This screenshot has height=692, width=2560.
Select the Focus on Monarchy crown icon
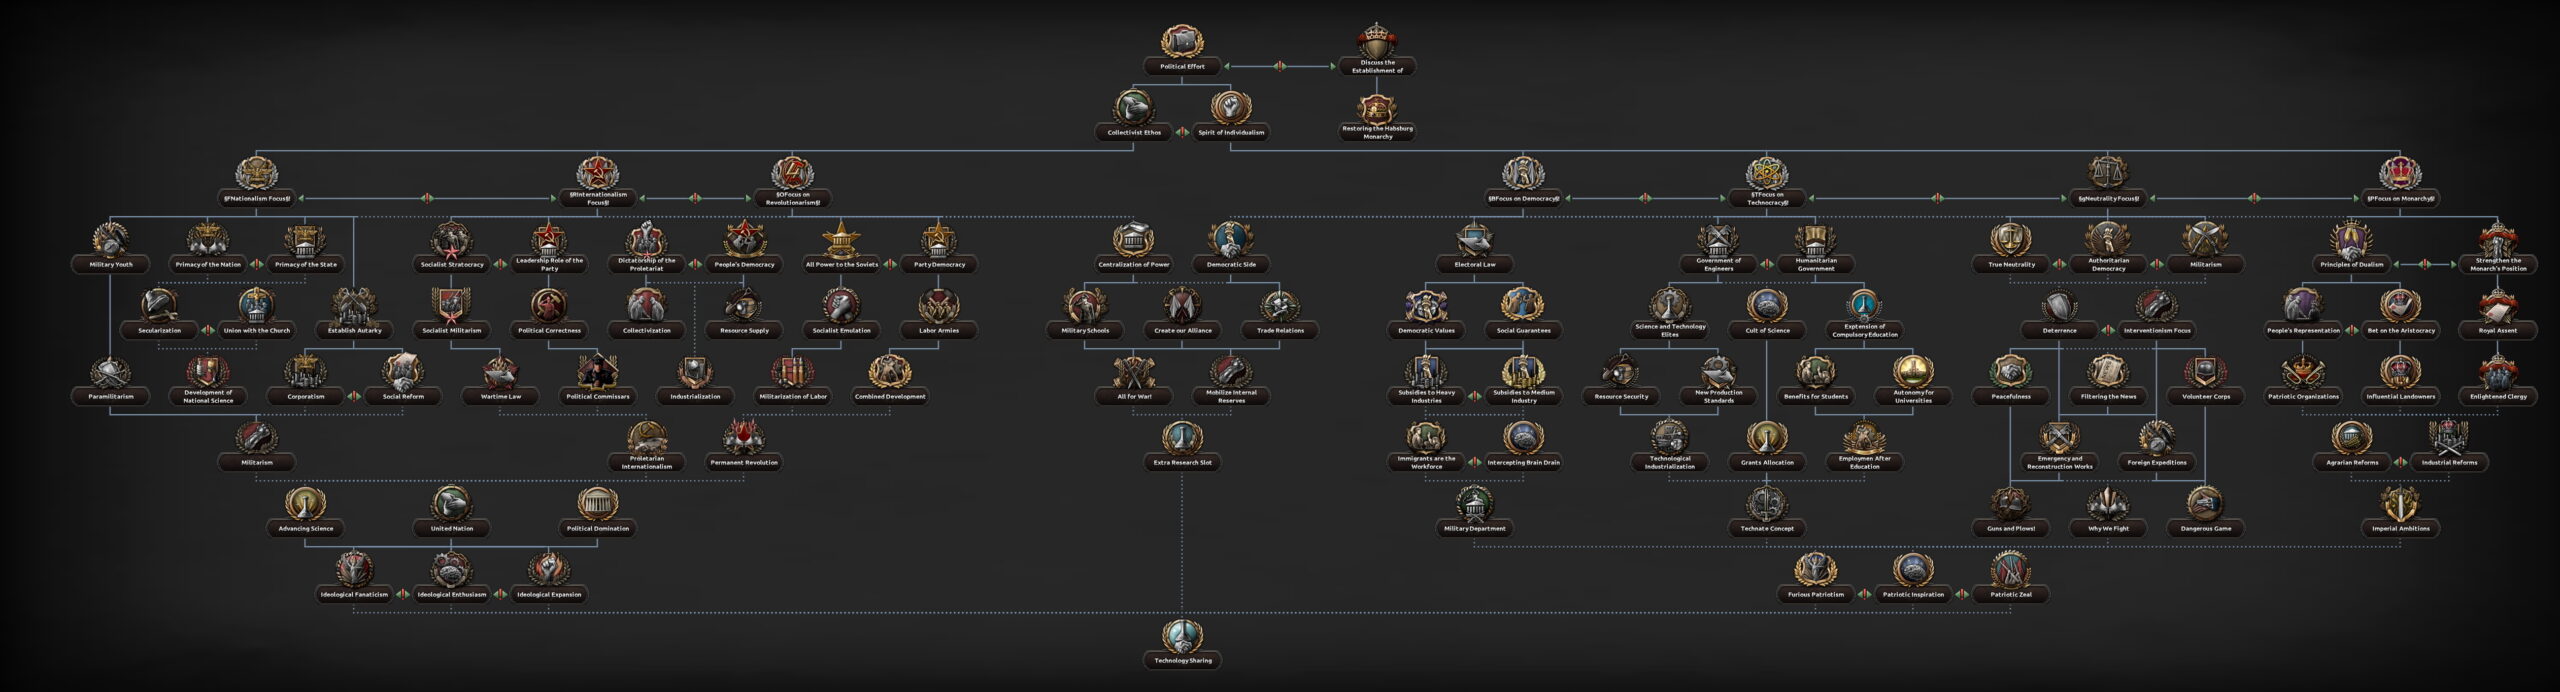click(2400, 174)
